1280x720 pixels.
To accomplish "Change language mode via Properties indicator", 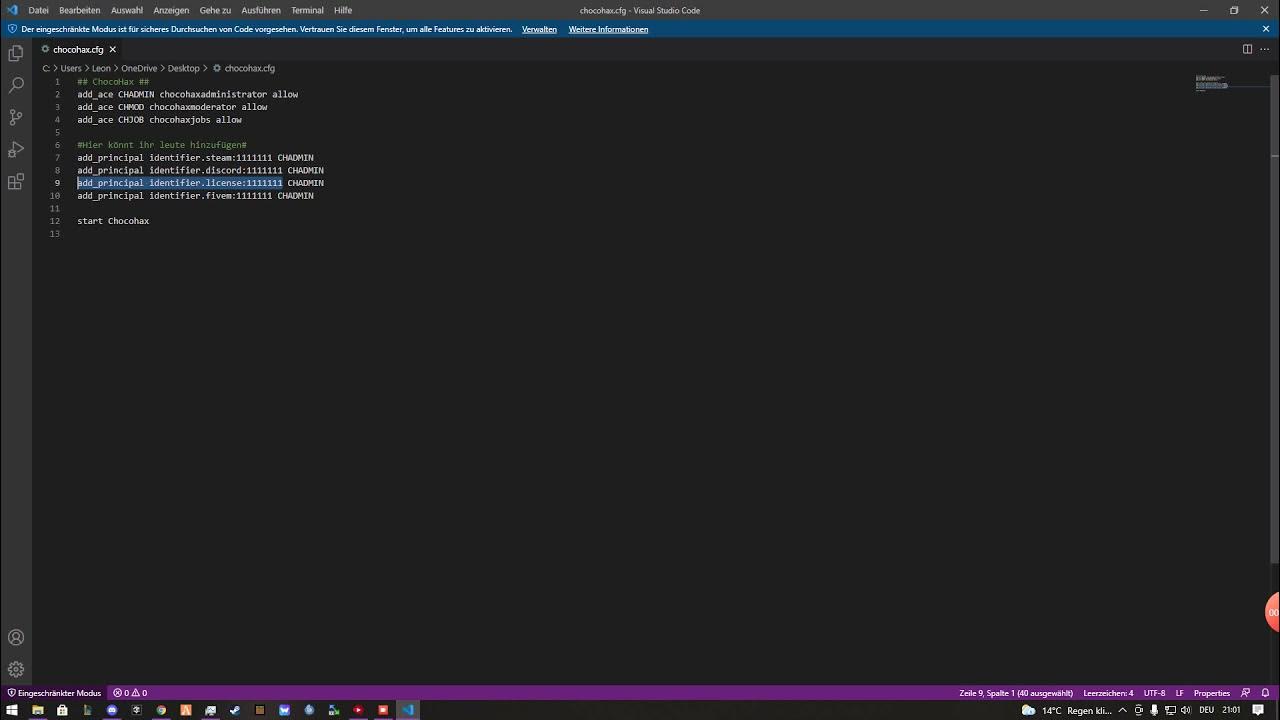I will [1211, 693].
